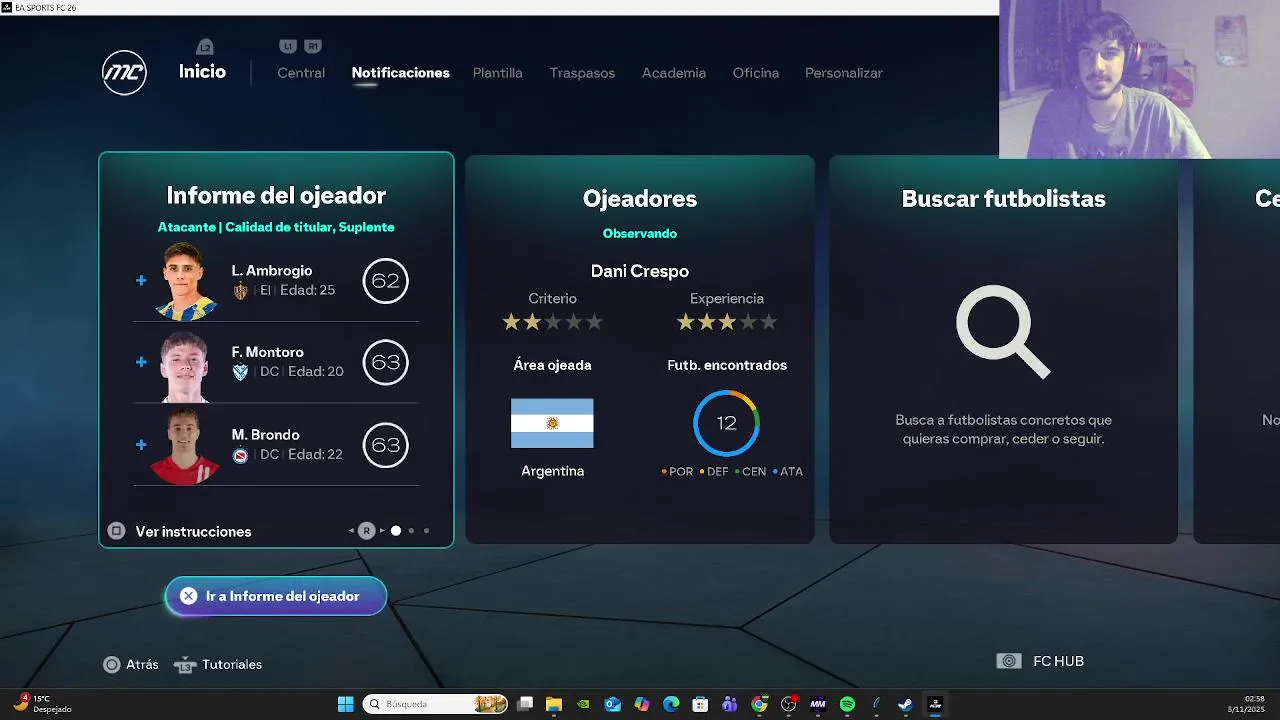
Task: Click Ver instrucciones label
Action: pyautogui.click(x=193, y=532)
